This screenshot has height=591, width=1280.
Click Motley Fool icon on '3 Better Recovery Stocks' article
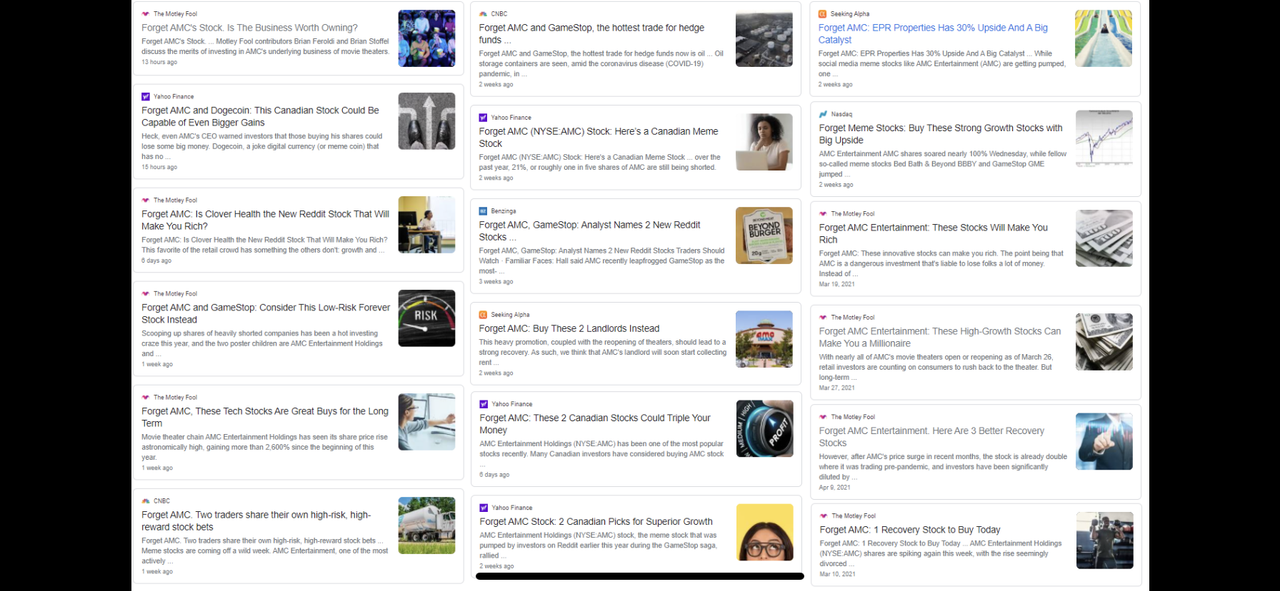[823, 417]
